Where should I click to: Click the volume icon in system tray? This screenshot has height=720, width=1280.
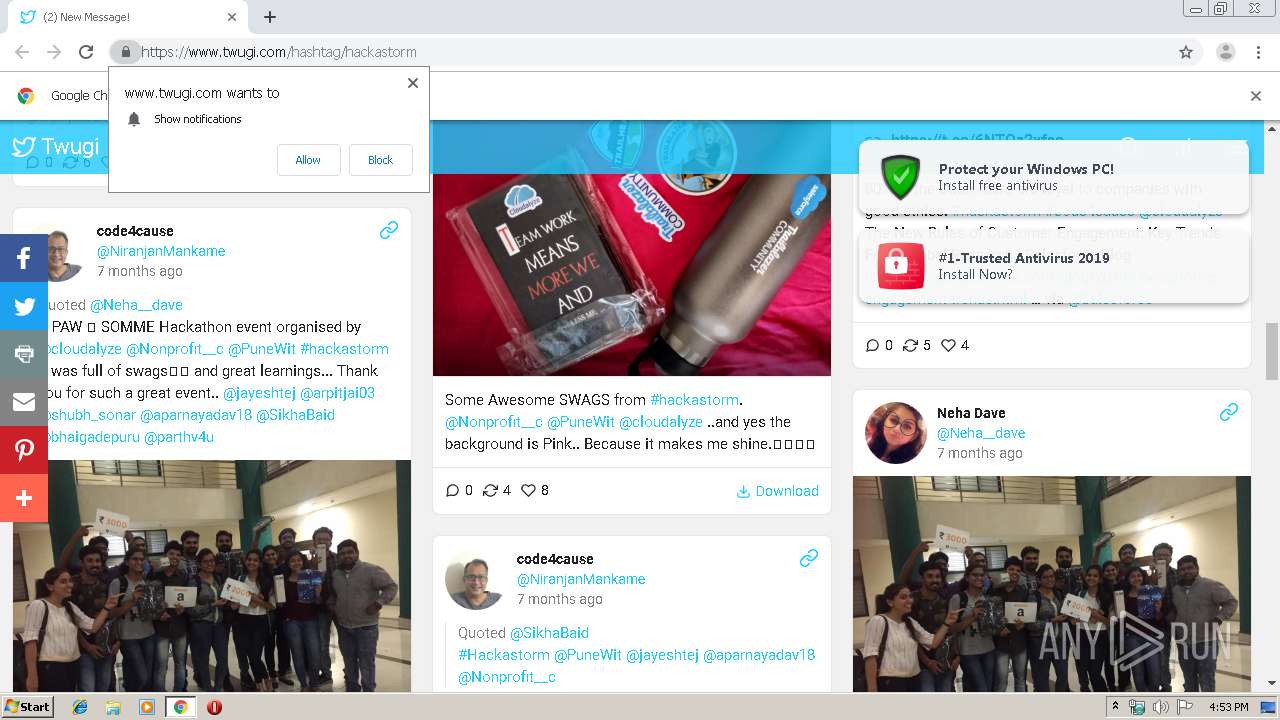pos(1160,707)
